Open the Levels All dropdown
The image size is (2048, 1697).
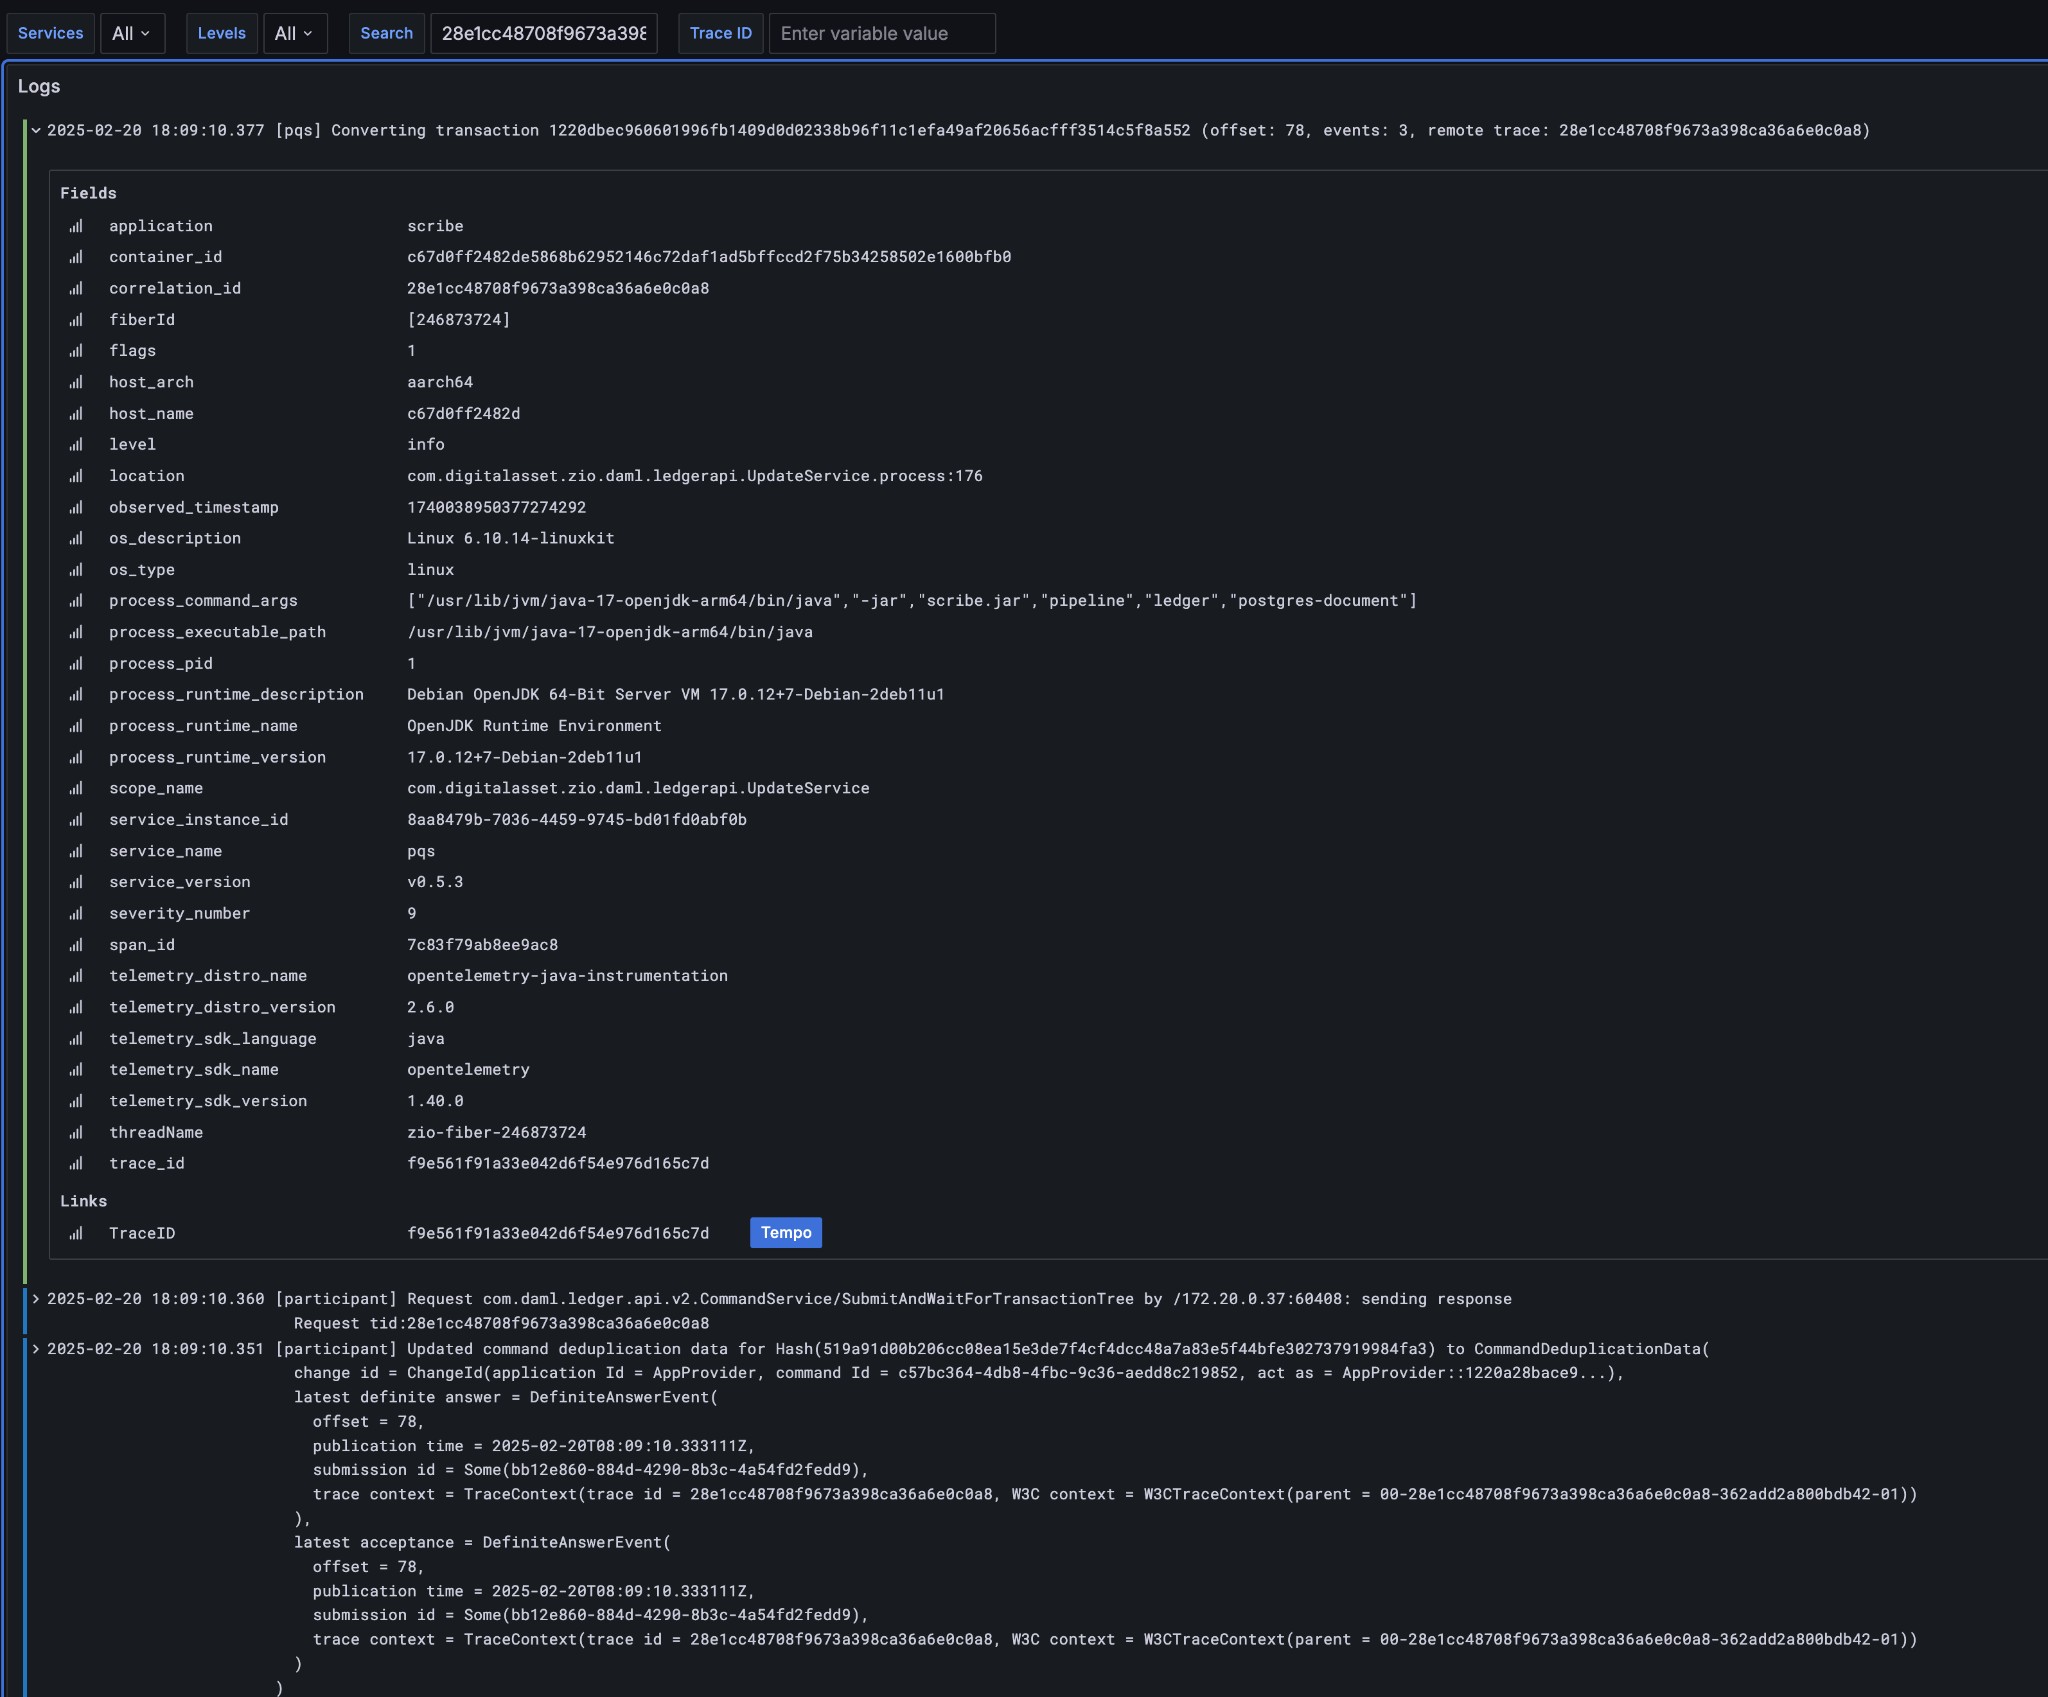click(295, 33)
